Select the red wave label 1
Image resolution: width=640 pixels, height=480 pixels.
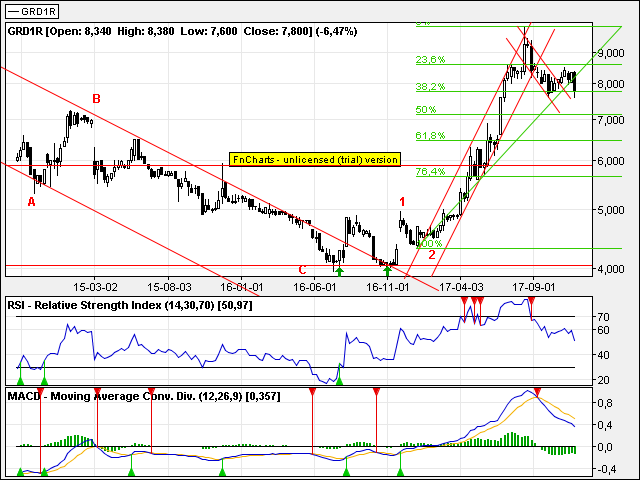click(402, 202)
